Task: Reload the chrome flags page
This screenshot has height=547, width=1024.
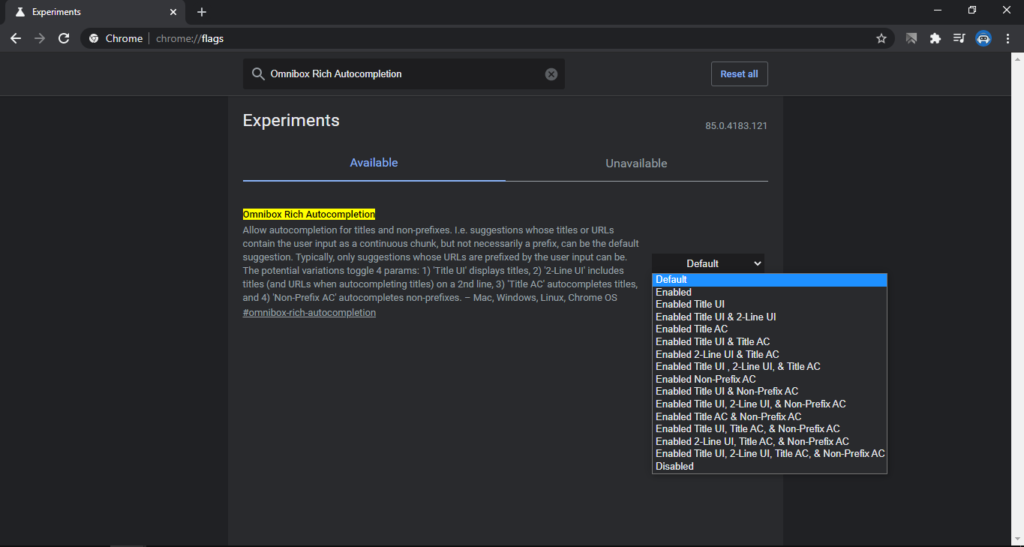Action: point(64,38)
